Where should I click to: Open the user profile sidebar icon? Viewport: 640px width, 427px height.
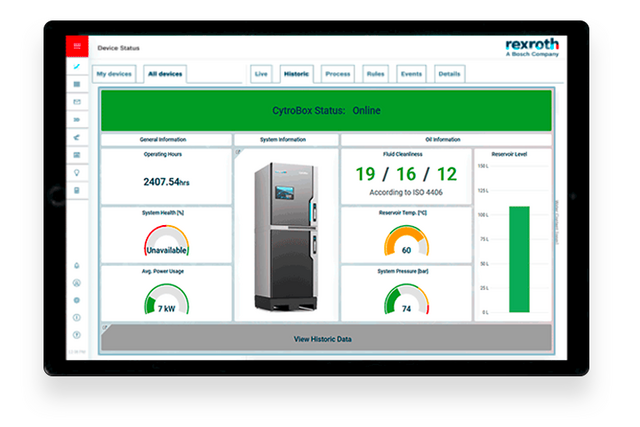tap(77, 283)
